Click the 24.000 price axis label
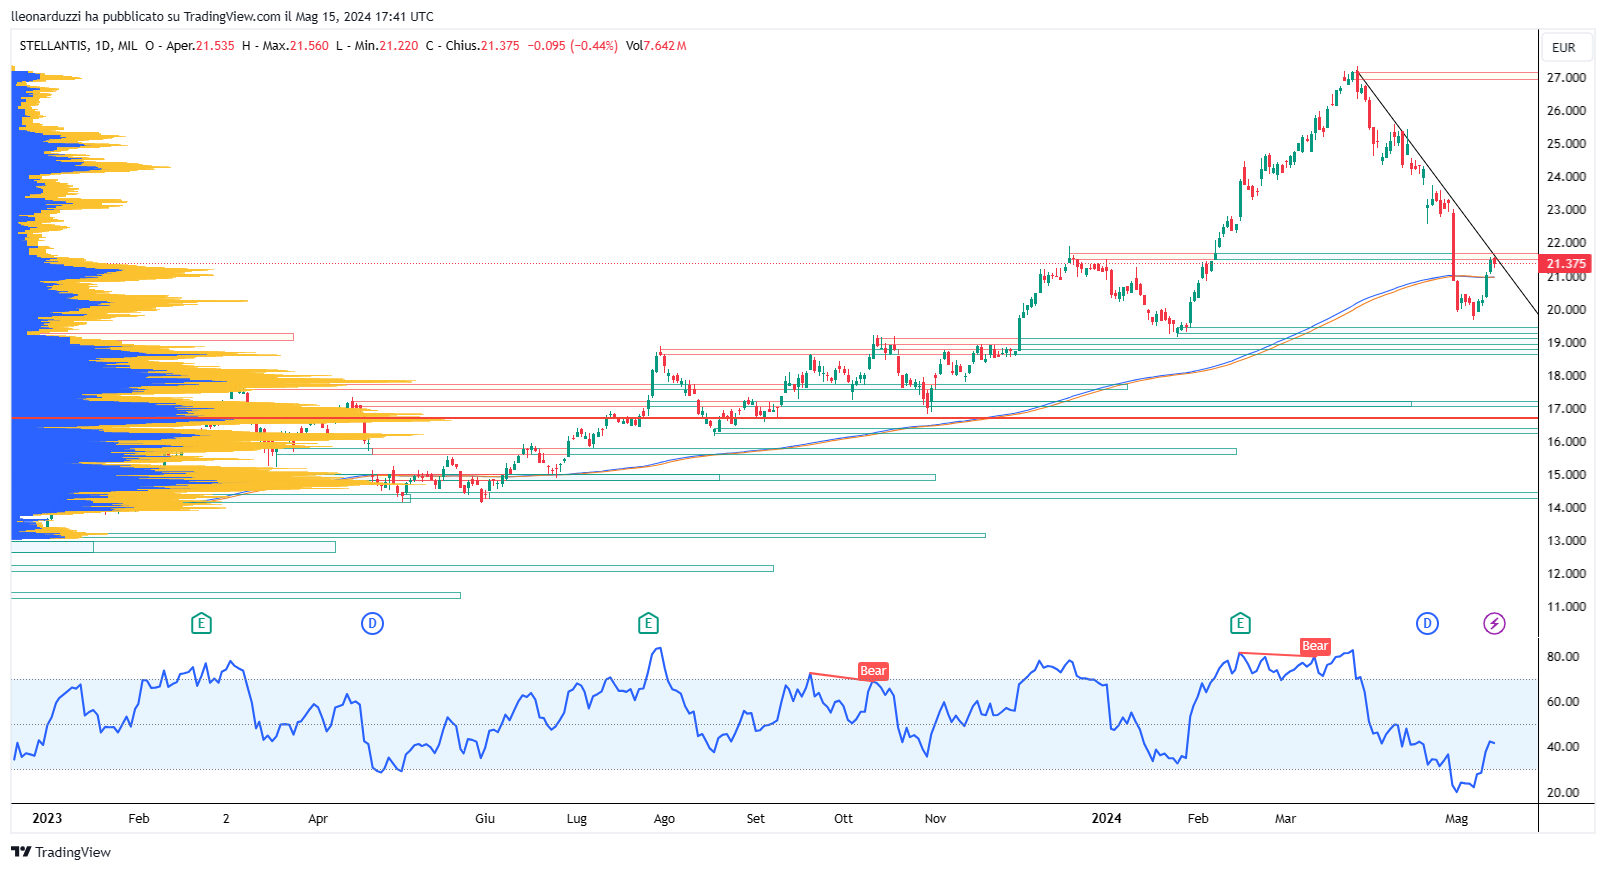Screen dimensions: 1606x870 click(1566, 177)
